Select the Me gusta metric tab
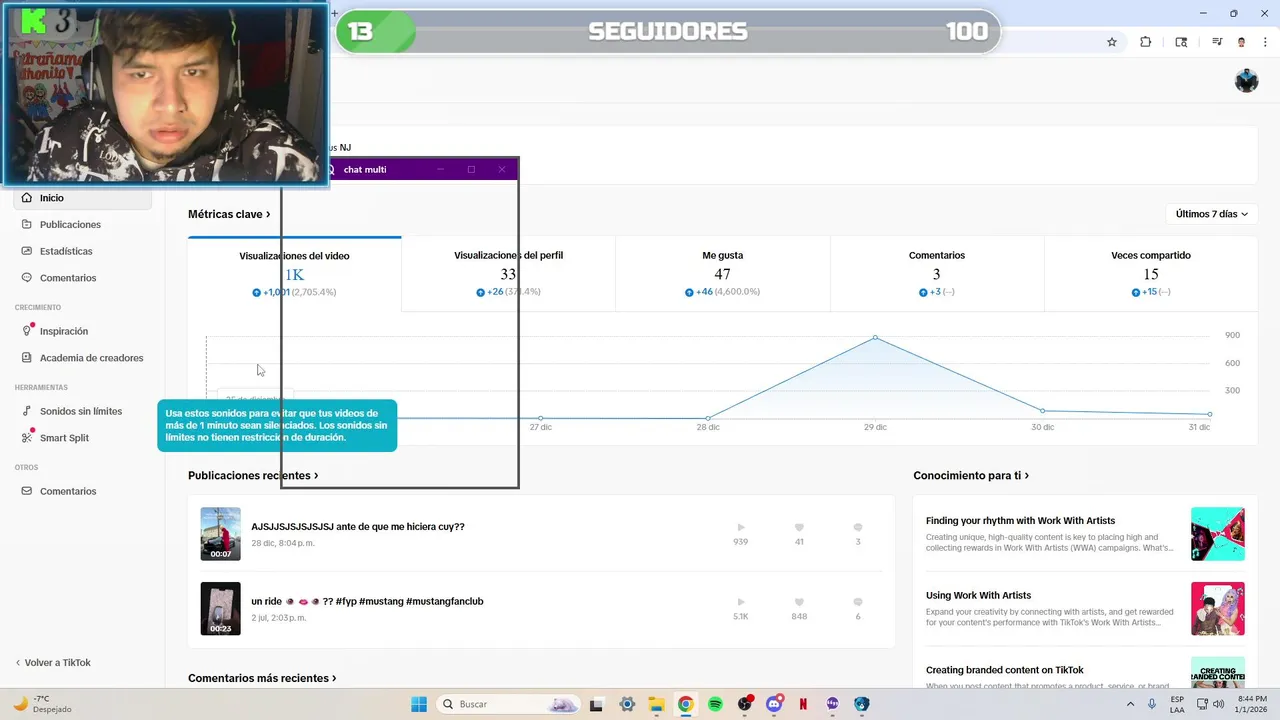This screenshot has width=1280, height=720. pos(722,274)
